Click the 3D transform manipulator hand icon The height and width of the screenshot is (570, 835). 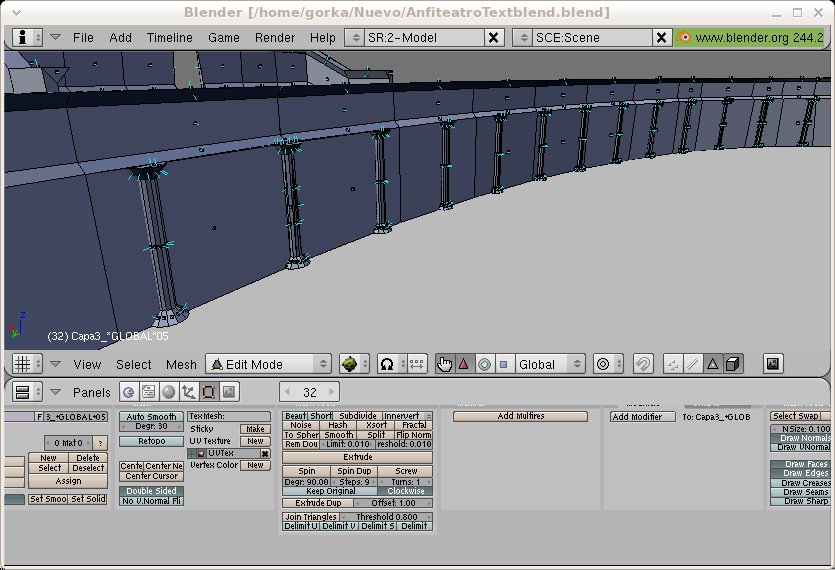click(x=445, y=364)
